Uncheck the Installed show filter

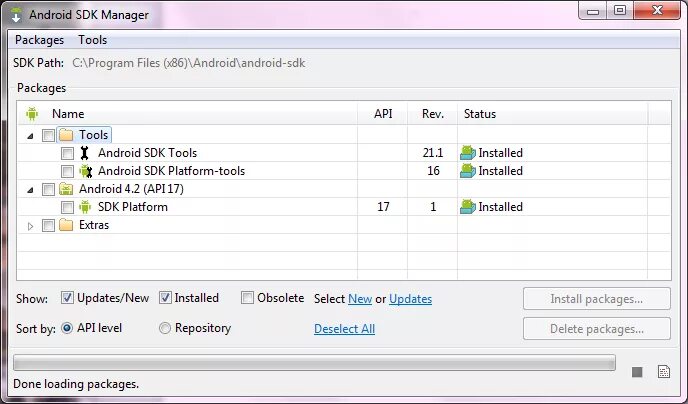(x=165, y=298)
